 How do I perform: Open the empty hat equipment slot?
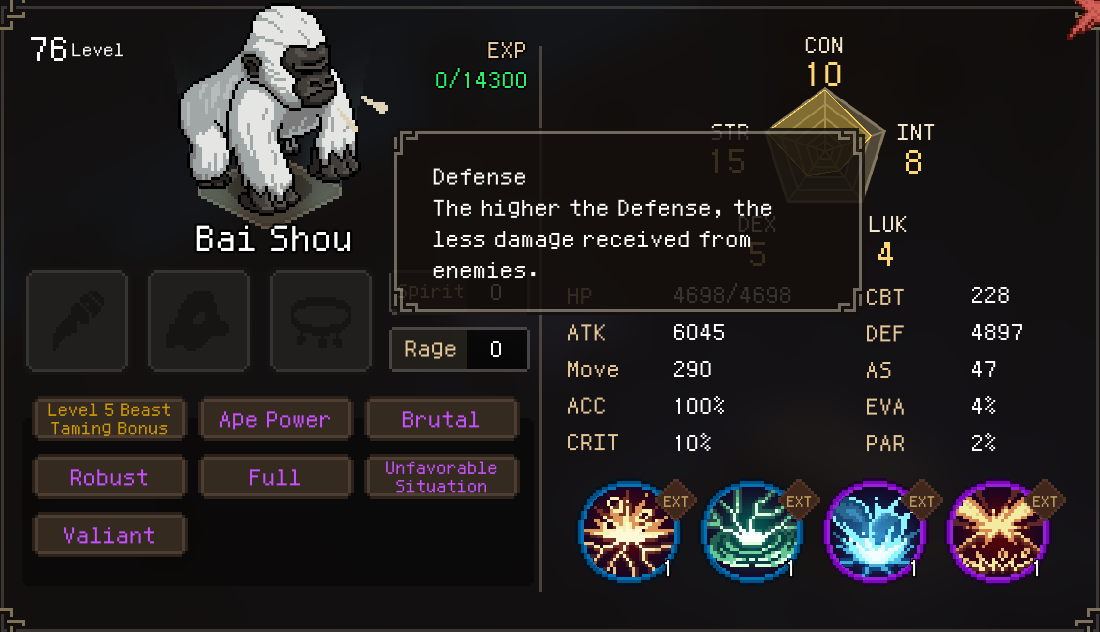(x=199, y=321)
